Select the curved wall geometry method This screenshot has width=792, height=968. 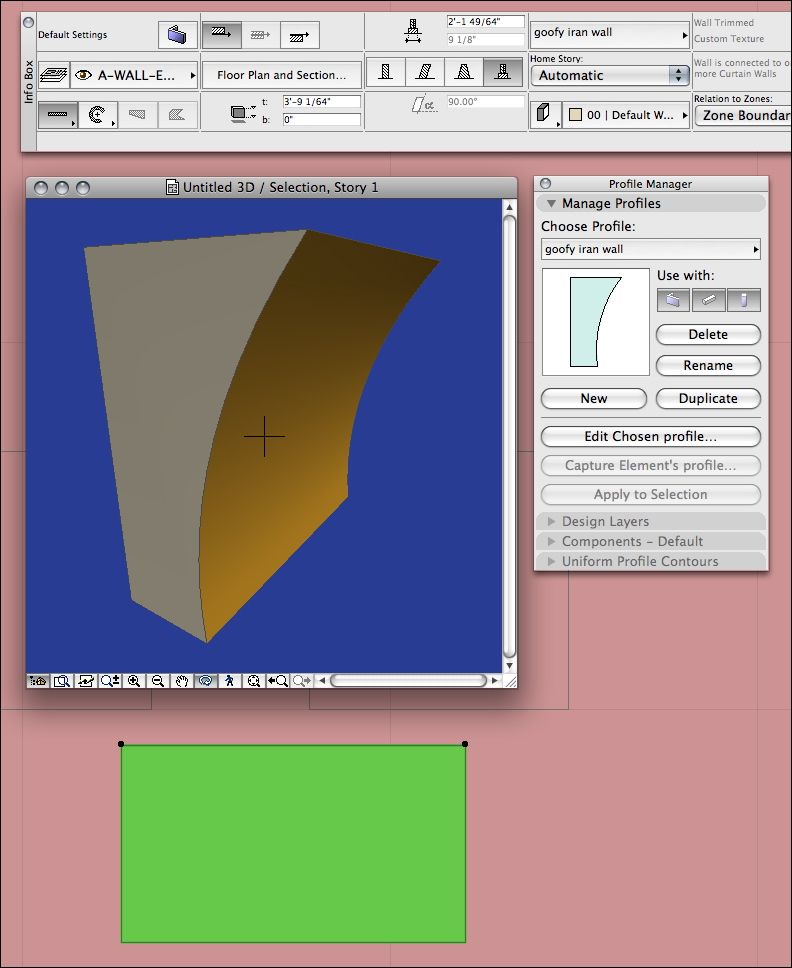[x=98, y=115]
